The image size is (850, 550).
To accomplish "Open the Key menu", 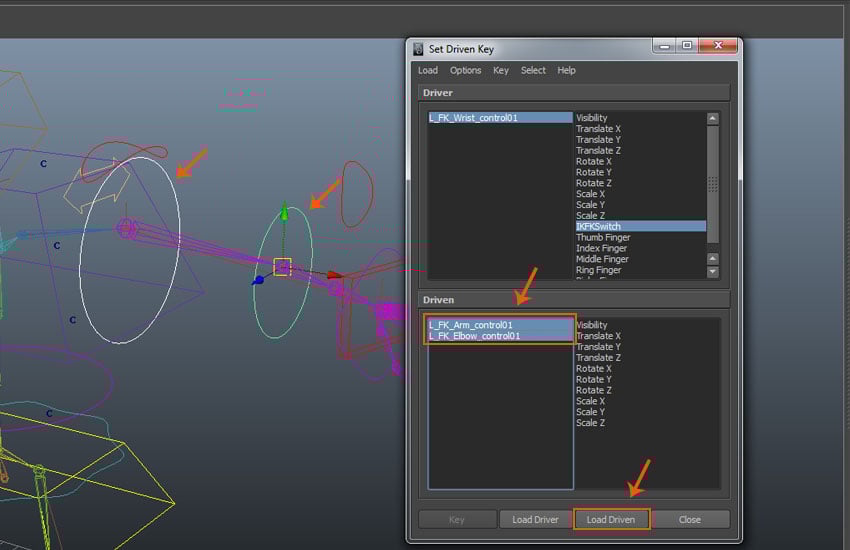I will (501, 71).
